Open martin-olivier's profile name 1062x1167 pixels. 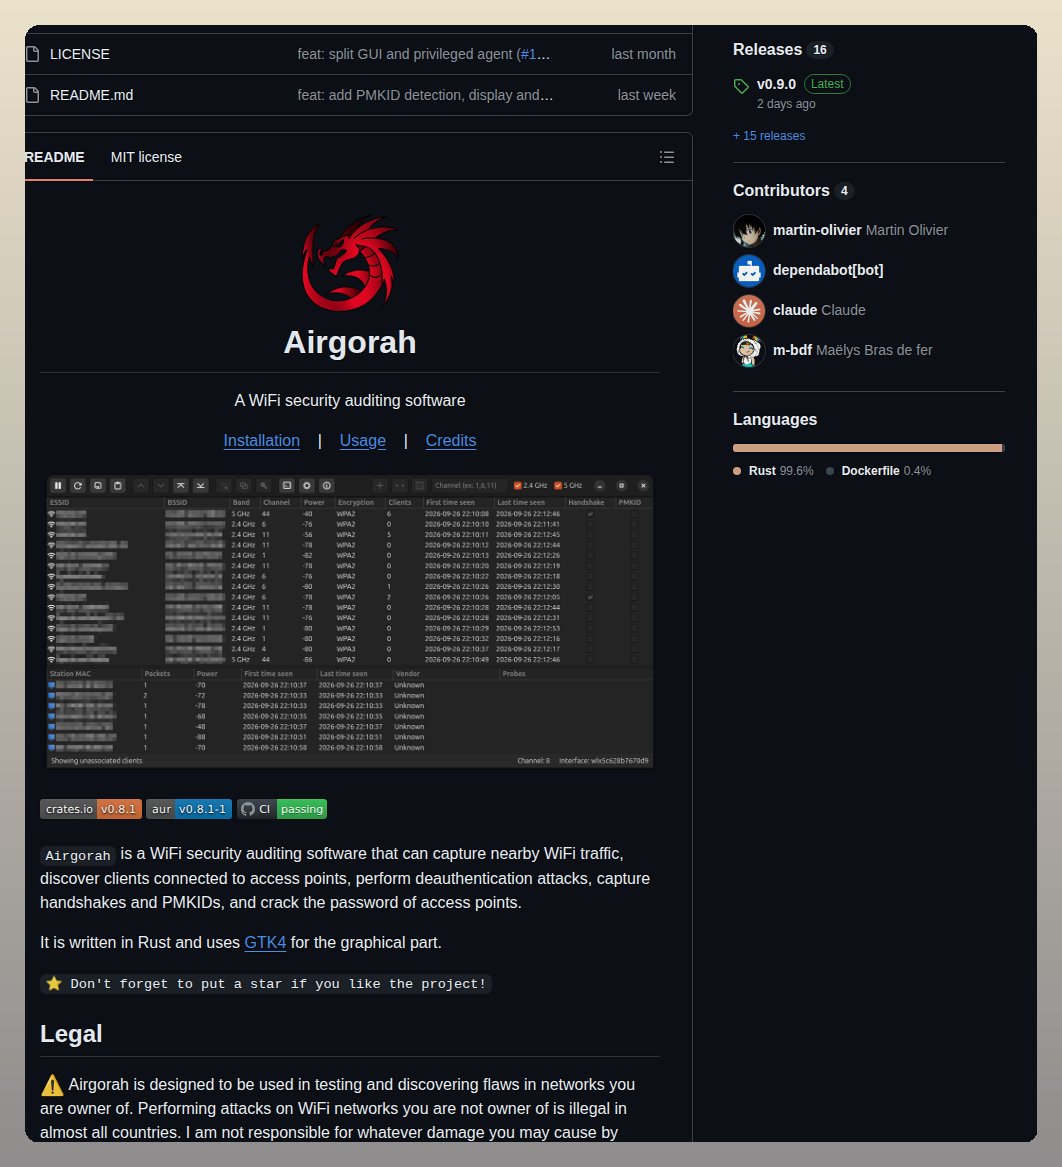click(817, 231)
